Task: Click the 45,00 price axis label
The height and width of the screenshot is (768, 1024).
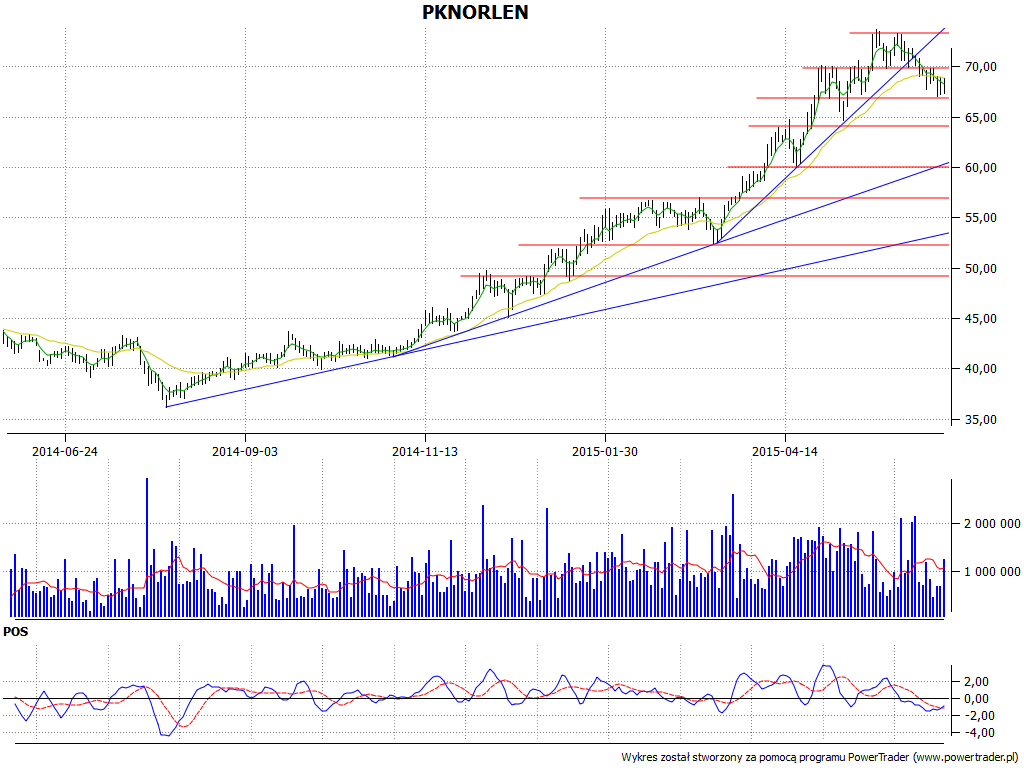Action: 980,319
